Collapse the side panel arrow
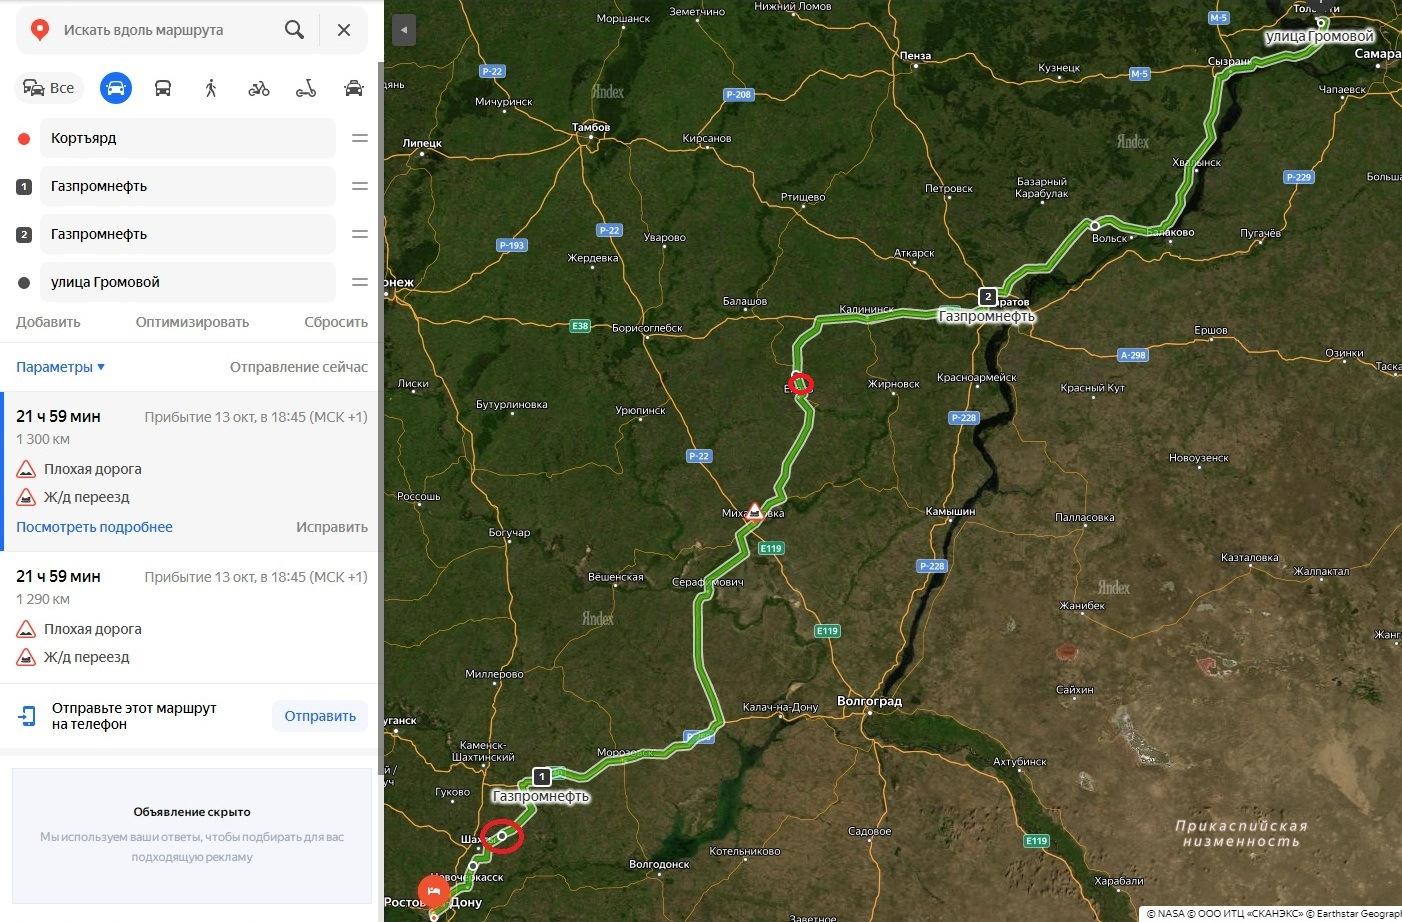This screenshot has height=922, width=1402. [403, 30]
